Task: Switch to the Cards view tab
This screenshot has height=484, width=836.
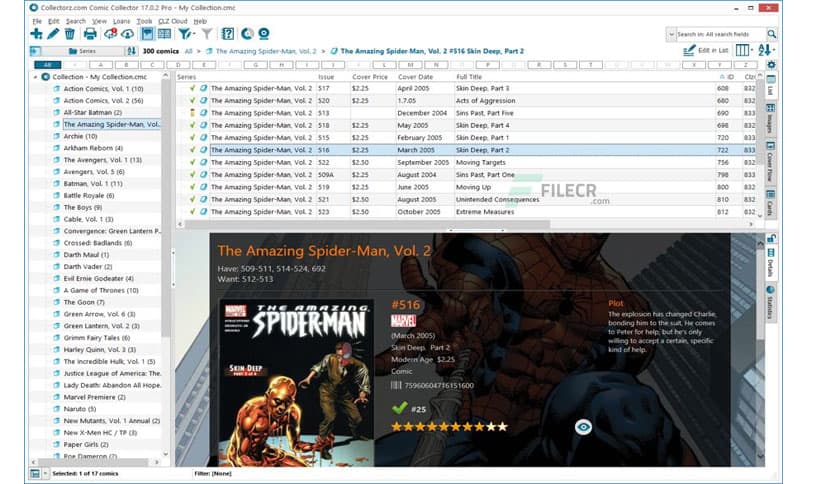Action: coord(770,201)
